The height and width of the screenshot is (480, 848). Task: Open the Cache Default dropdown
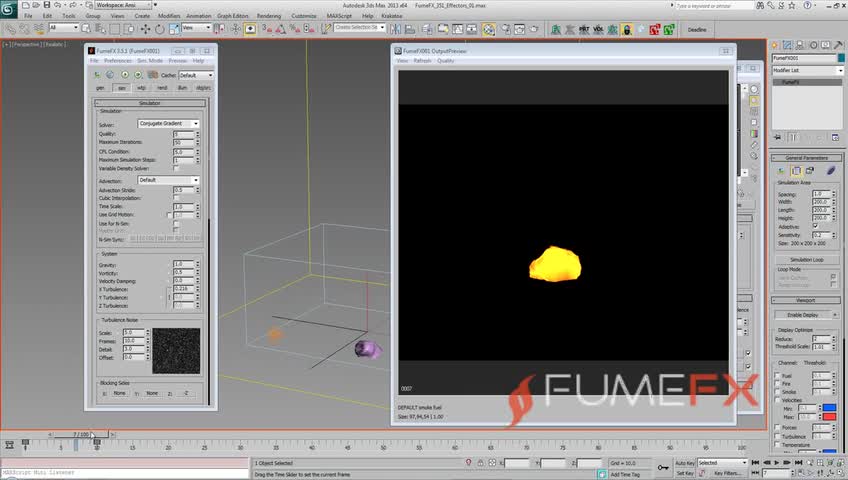(x=196, y=75)
